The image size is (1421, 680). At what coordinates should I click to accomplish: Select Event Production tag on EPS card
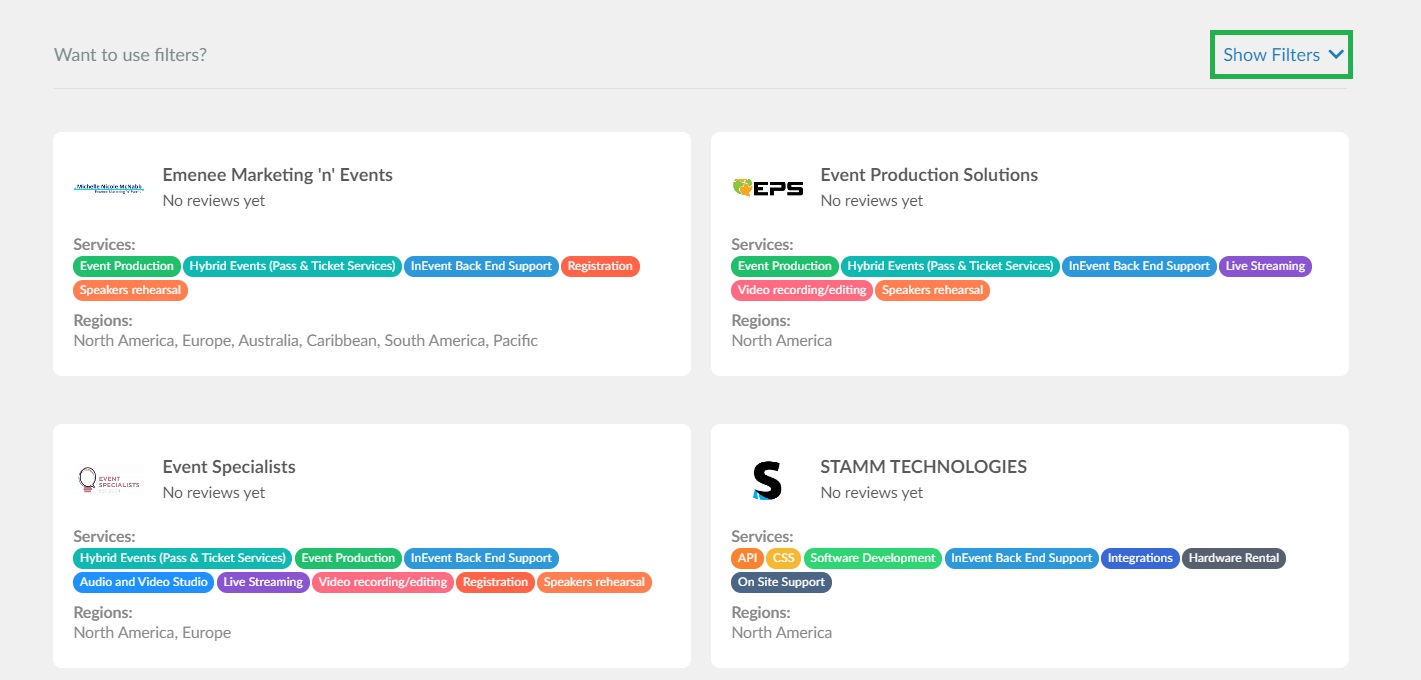(x=785, y=266)
